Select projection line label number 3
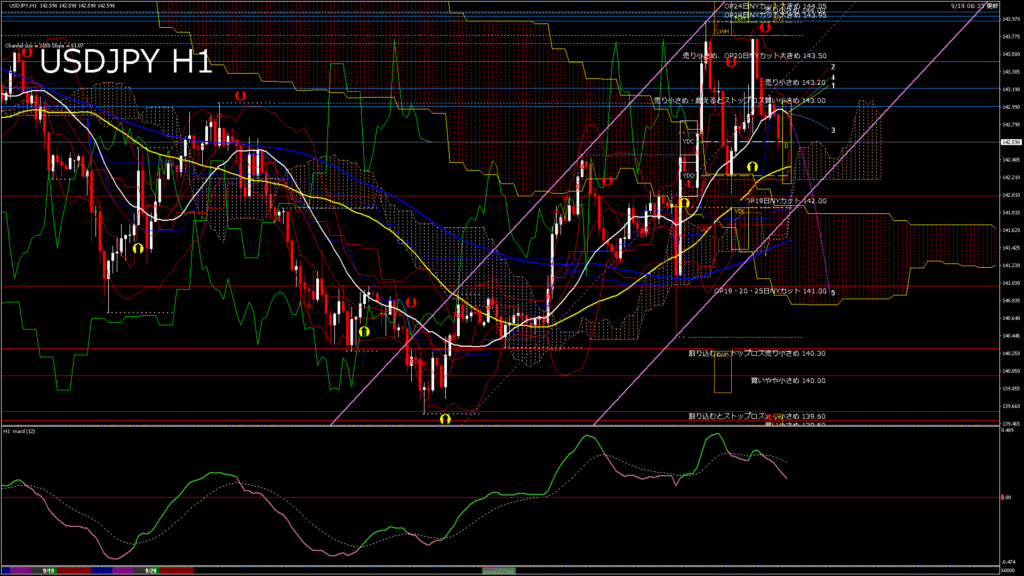 833,130
